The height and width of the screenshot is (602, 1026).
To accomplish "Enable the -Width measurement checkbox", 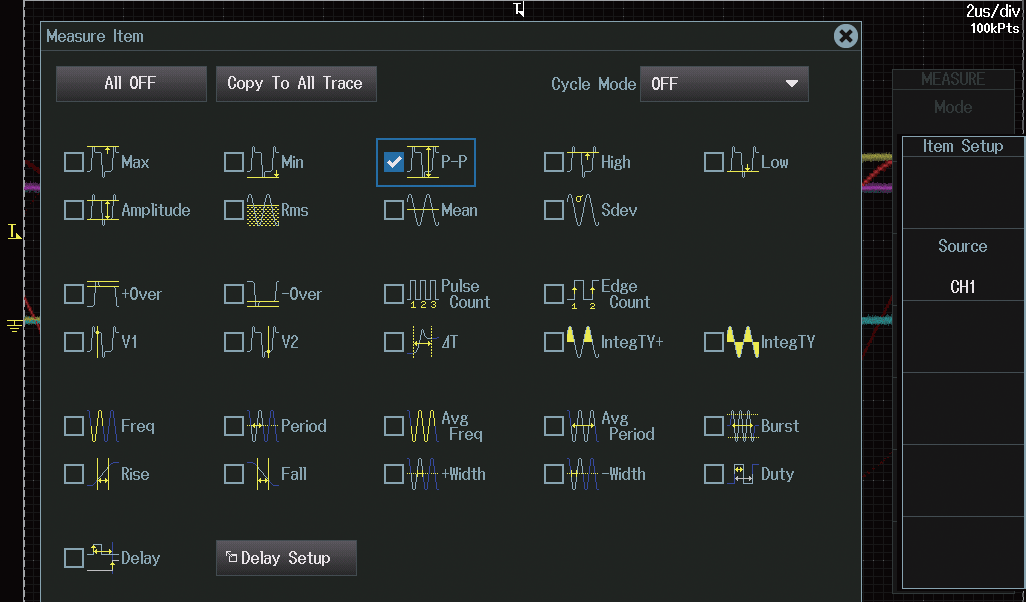I will point(554,474).
